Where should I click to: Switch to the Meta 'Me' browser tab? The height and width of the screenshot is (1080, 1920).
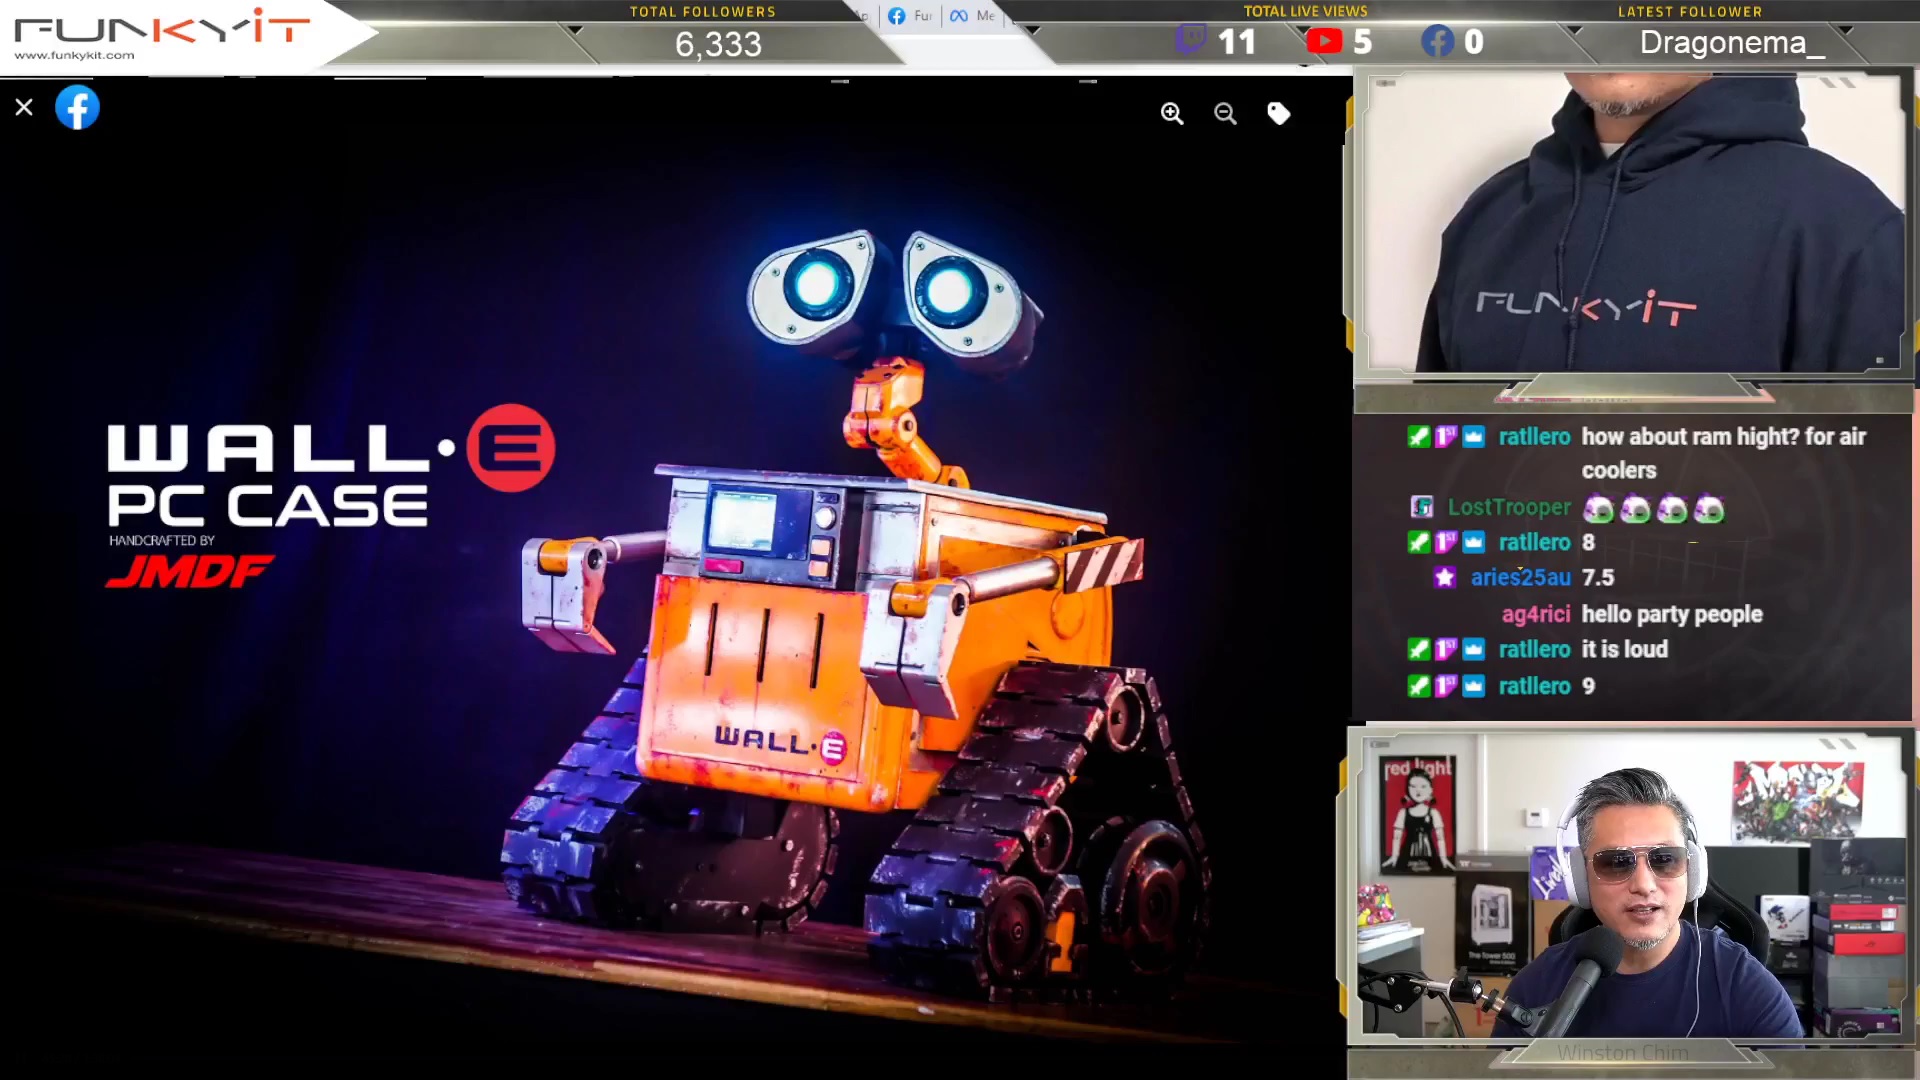click(973, 16)
